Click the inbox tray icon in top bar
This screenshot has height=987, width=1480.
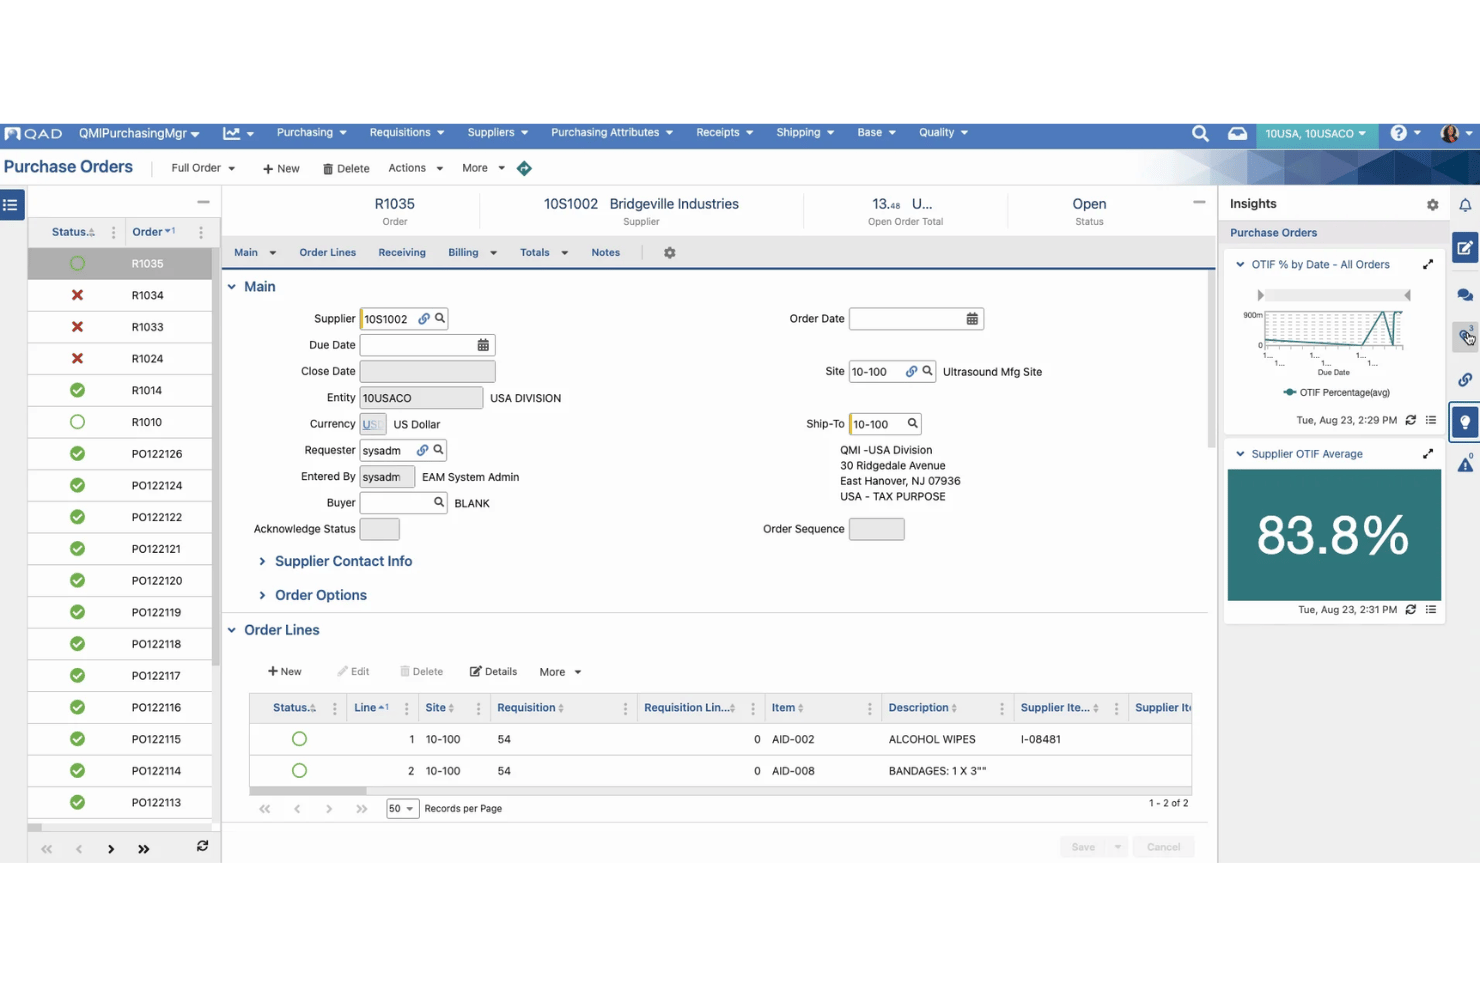pos(1237,133)
